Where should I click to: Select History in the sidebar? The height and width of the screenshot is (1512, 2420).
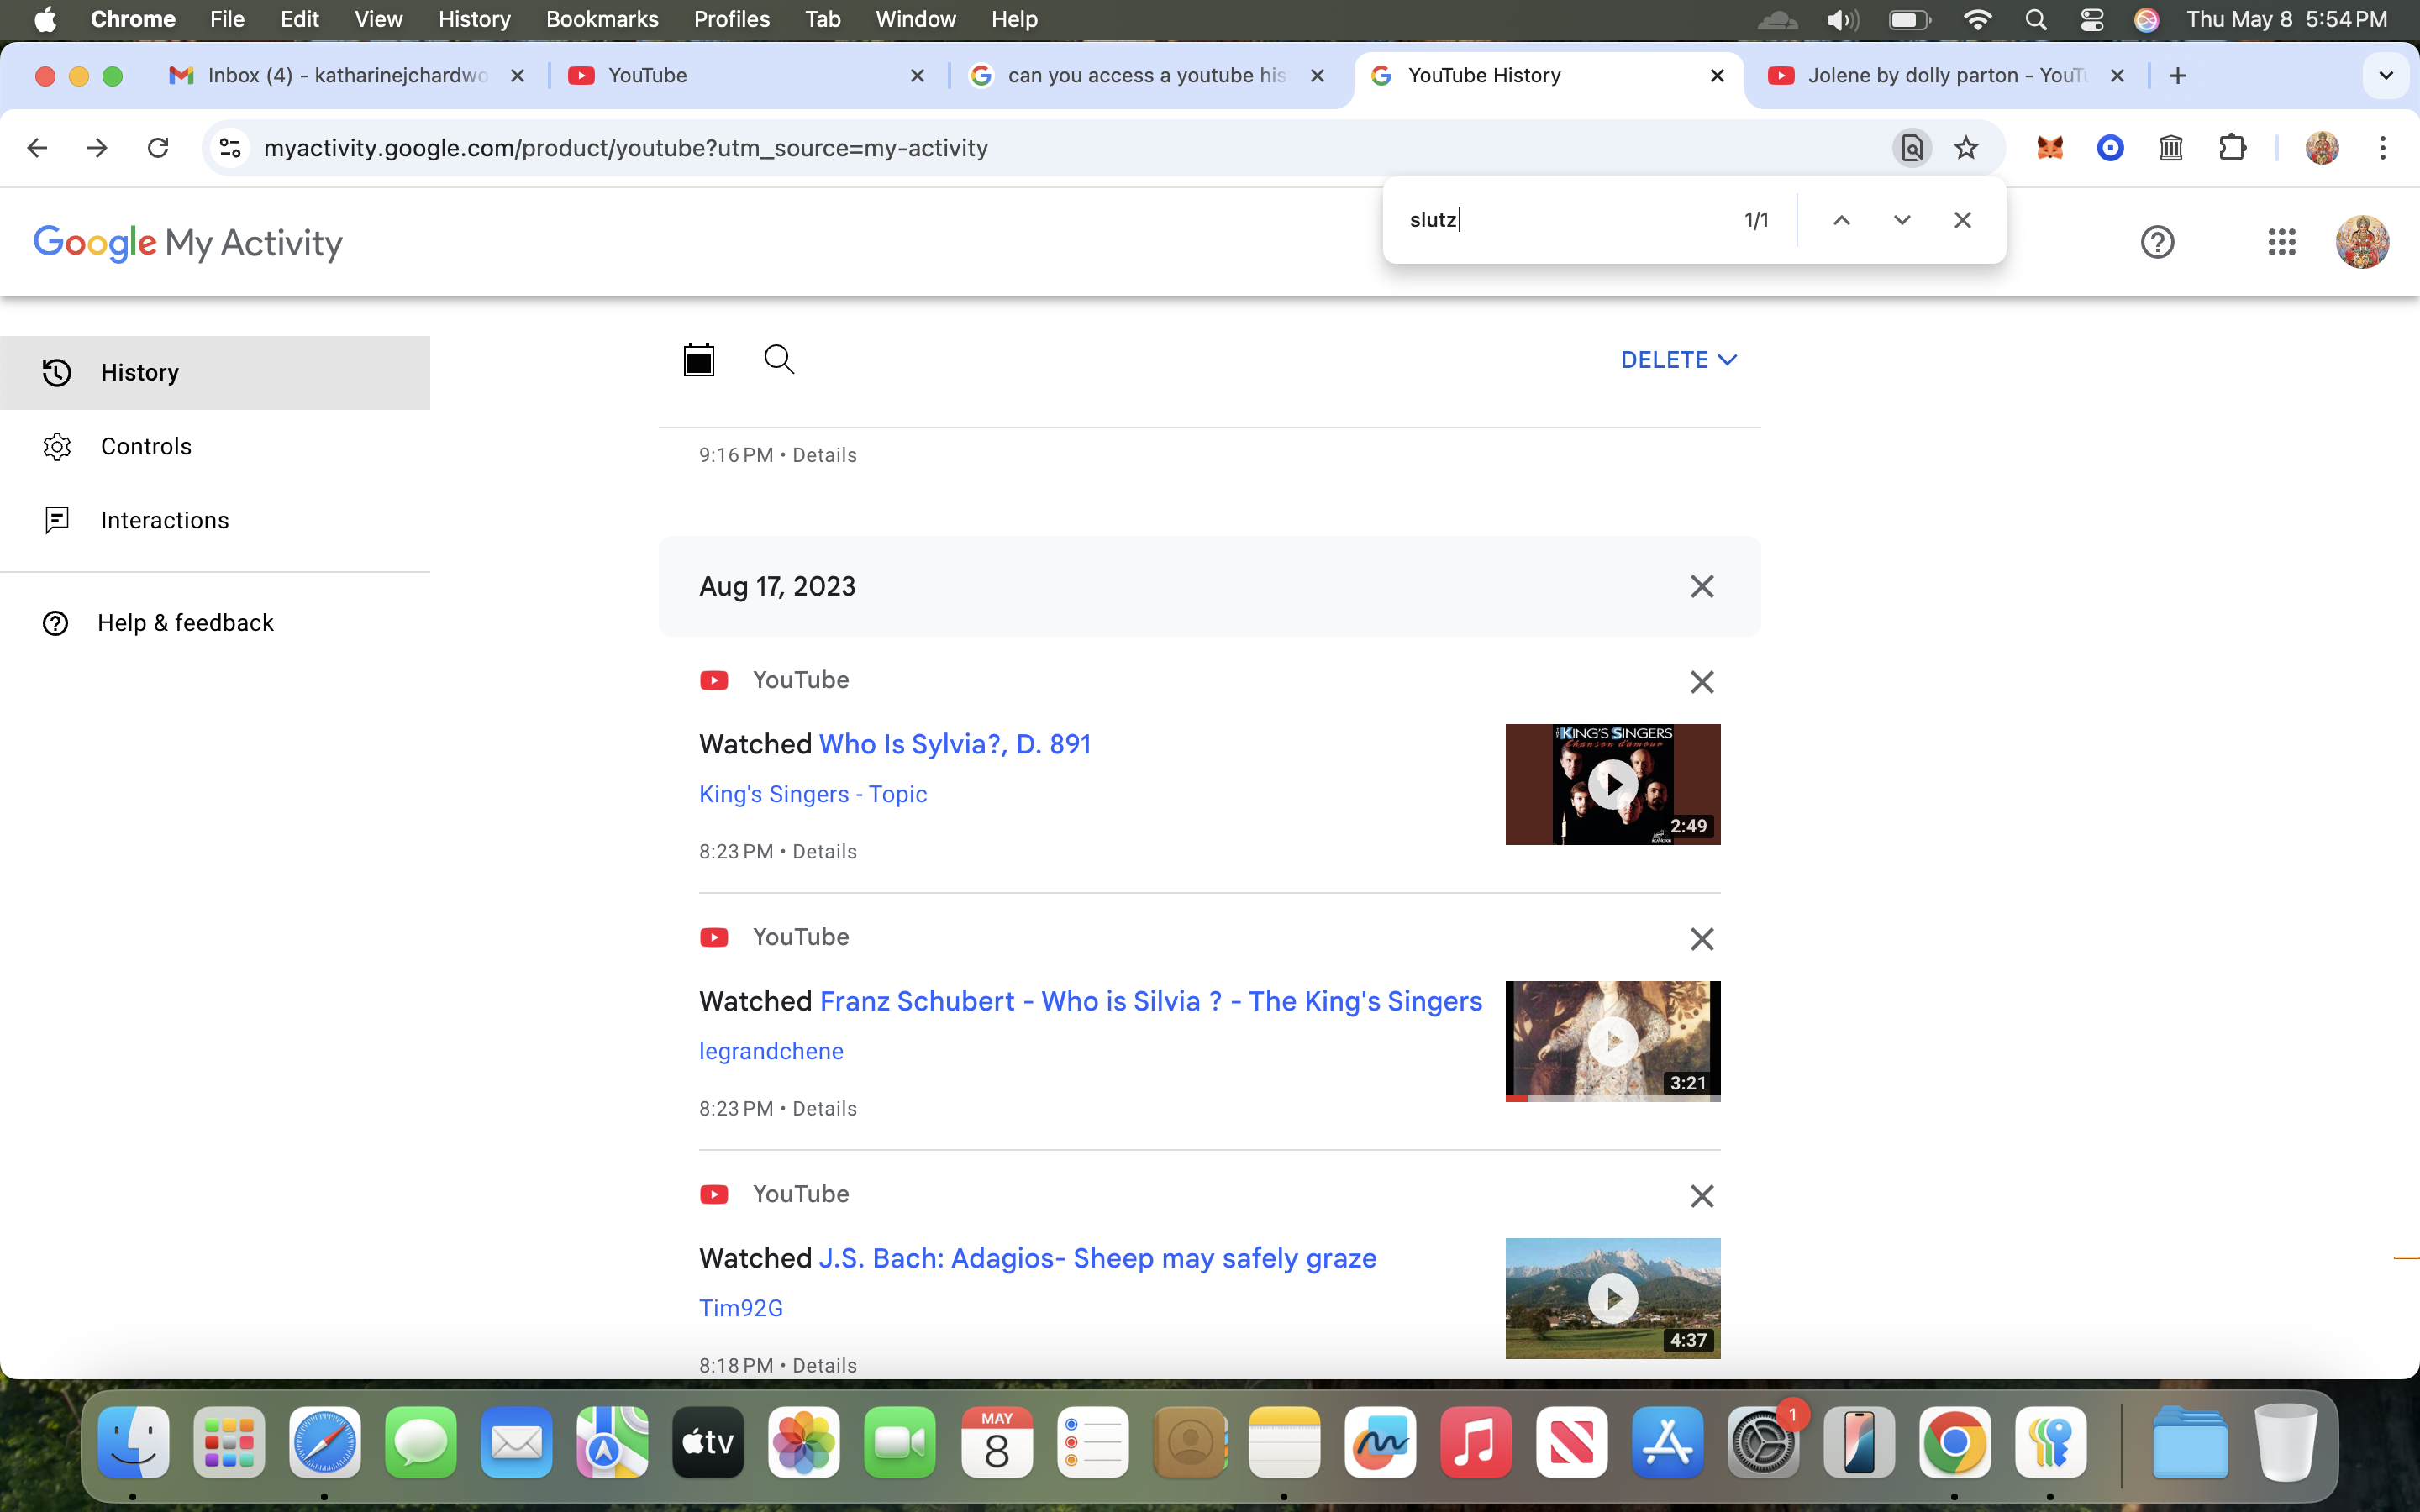(215, 373)
